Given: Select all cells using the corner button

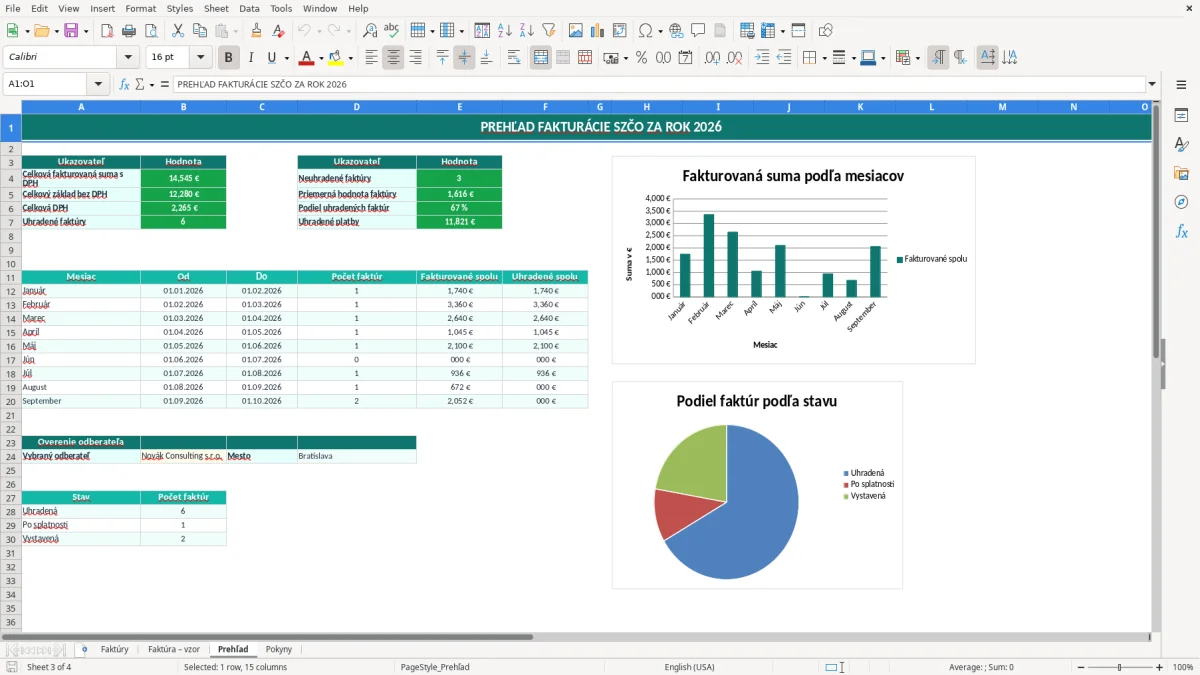Looking at the screenshot, I should coord(11,107).
